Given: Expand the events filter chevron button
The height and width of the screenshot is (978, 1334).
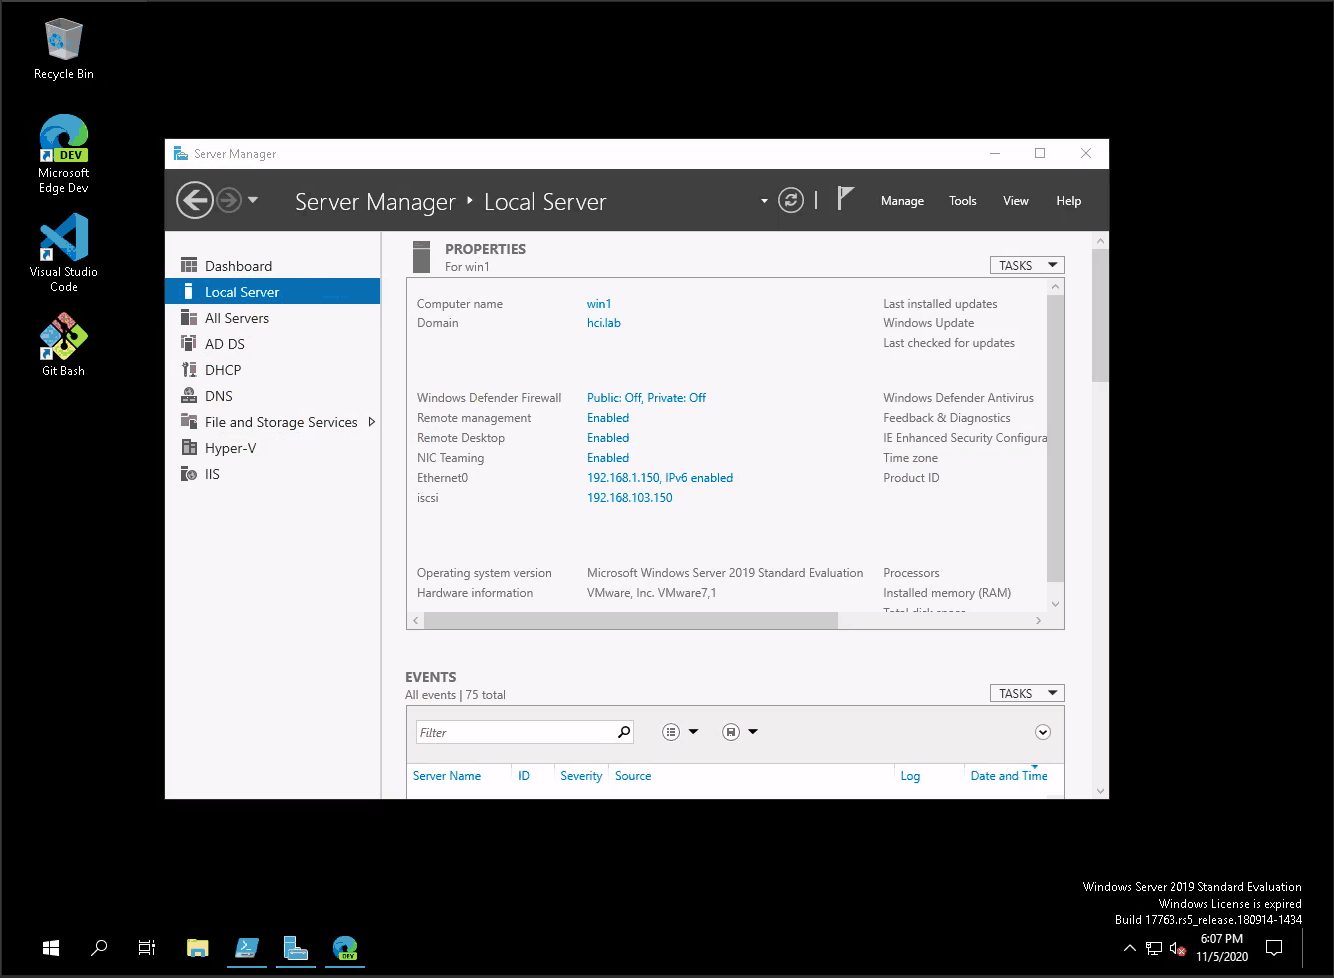Looking at the screenshot, I should coord(1043,732).
